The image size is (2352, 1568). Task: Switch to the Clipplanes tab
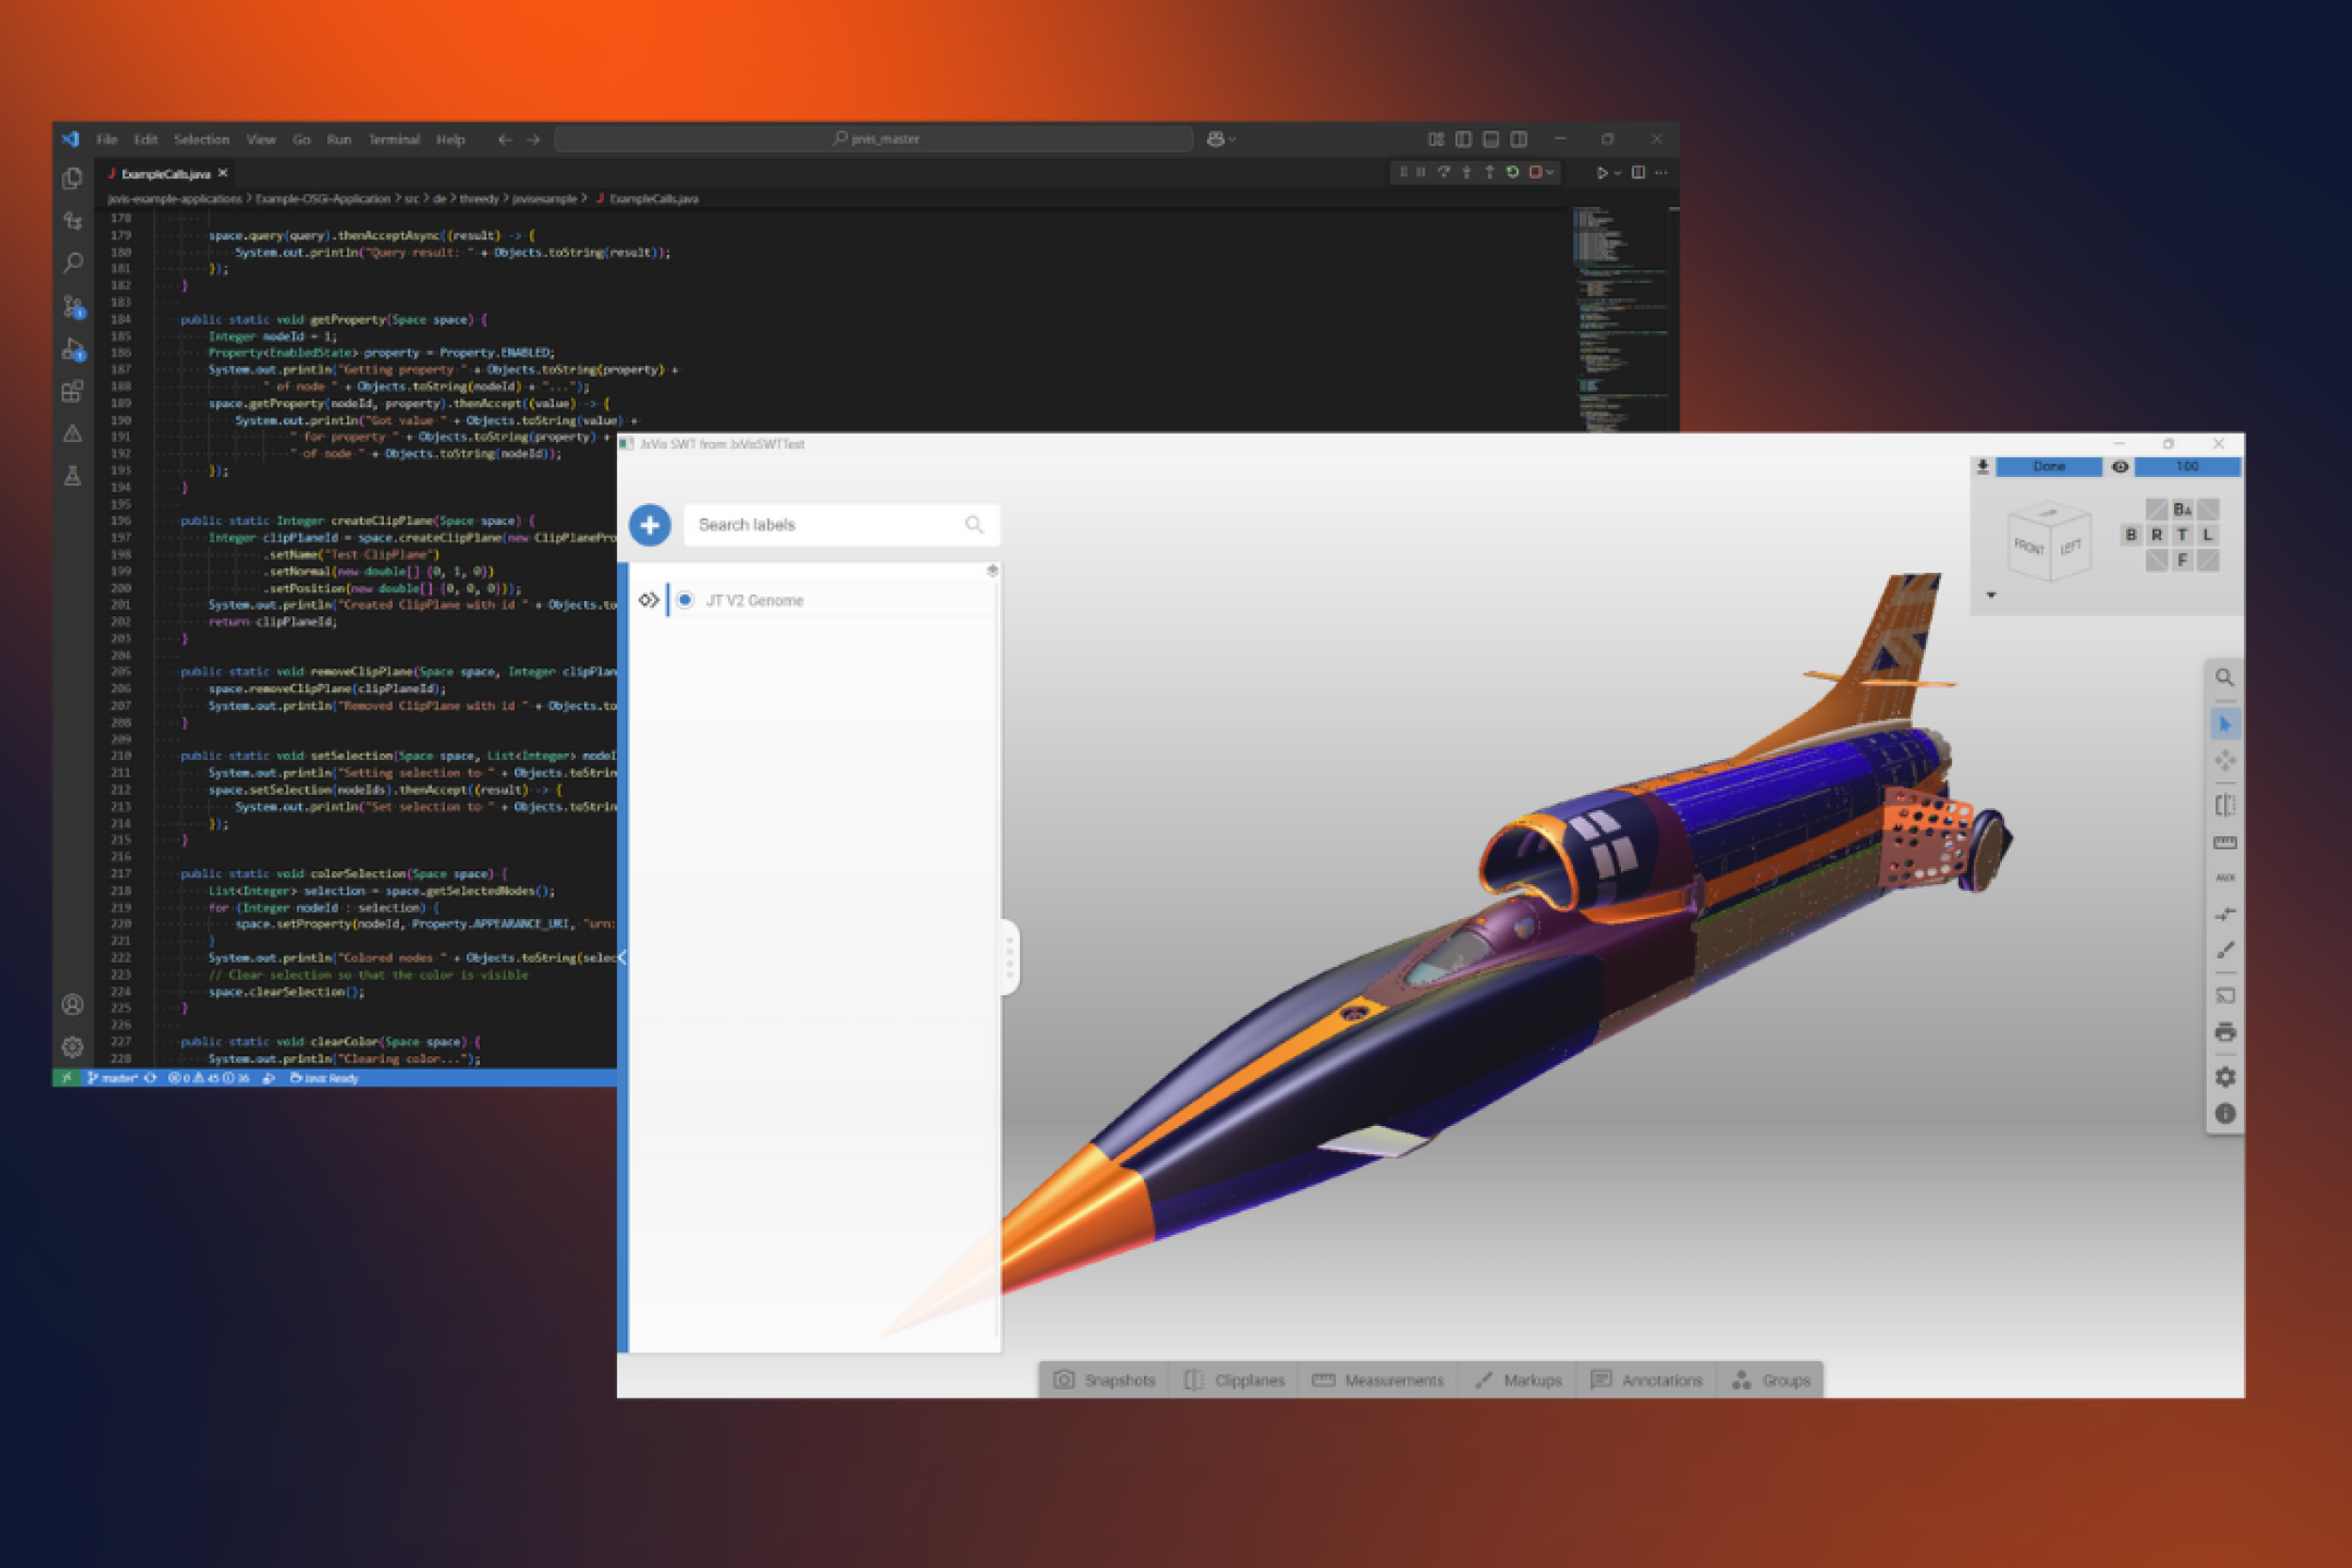pos(1234,1380)
